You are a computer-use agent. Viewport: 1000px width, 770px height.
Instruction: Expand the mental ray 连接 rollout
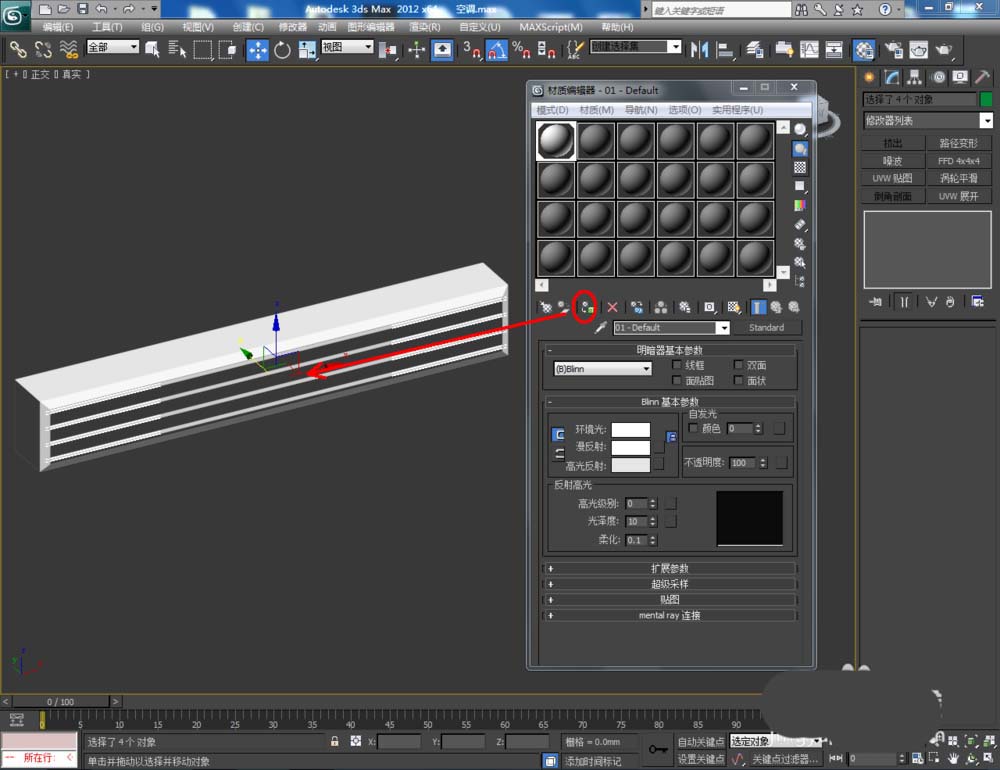(x=669, y=616)
